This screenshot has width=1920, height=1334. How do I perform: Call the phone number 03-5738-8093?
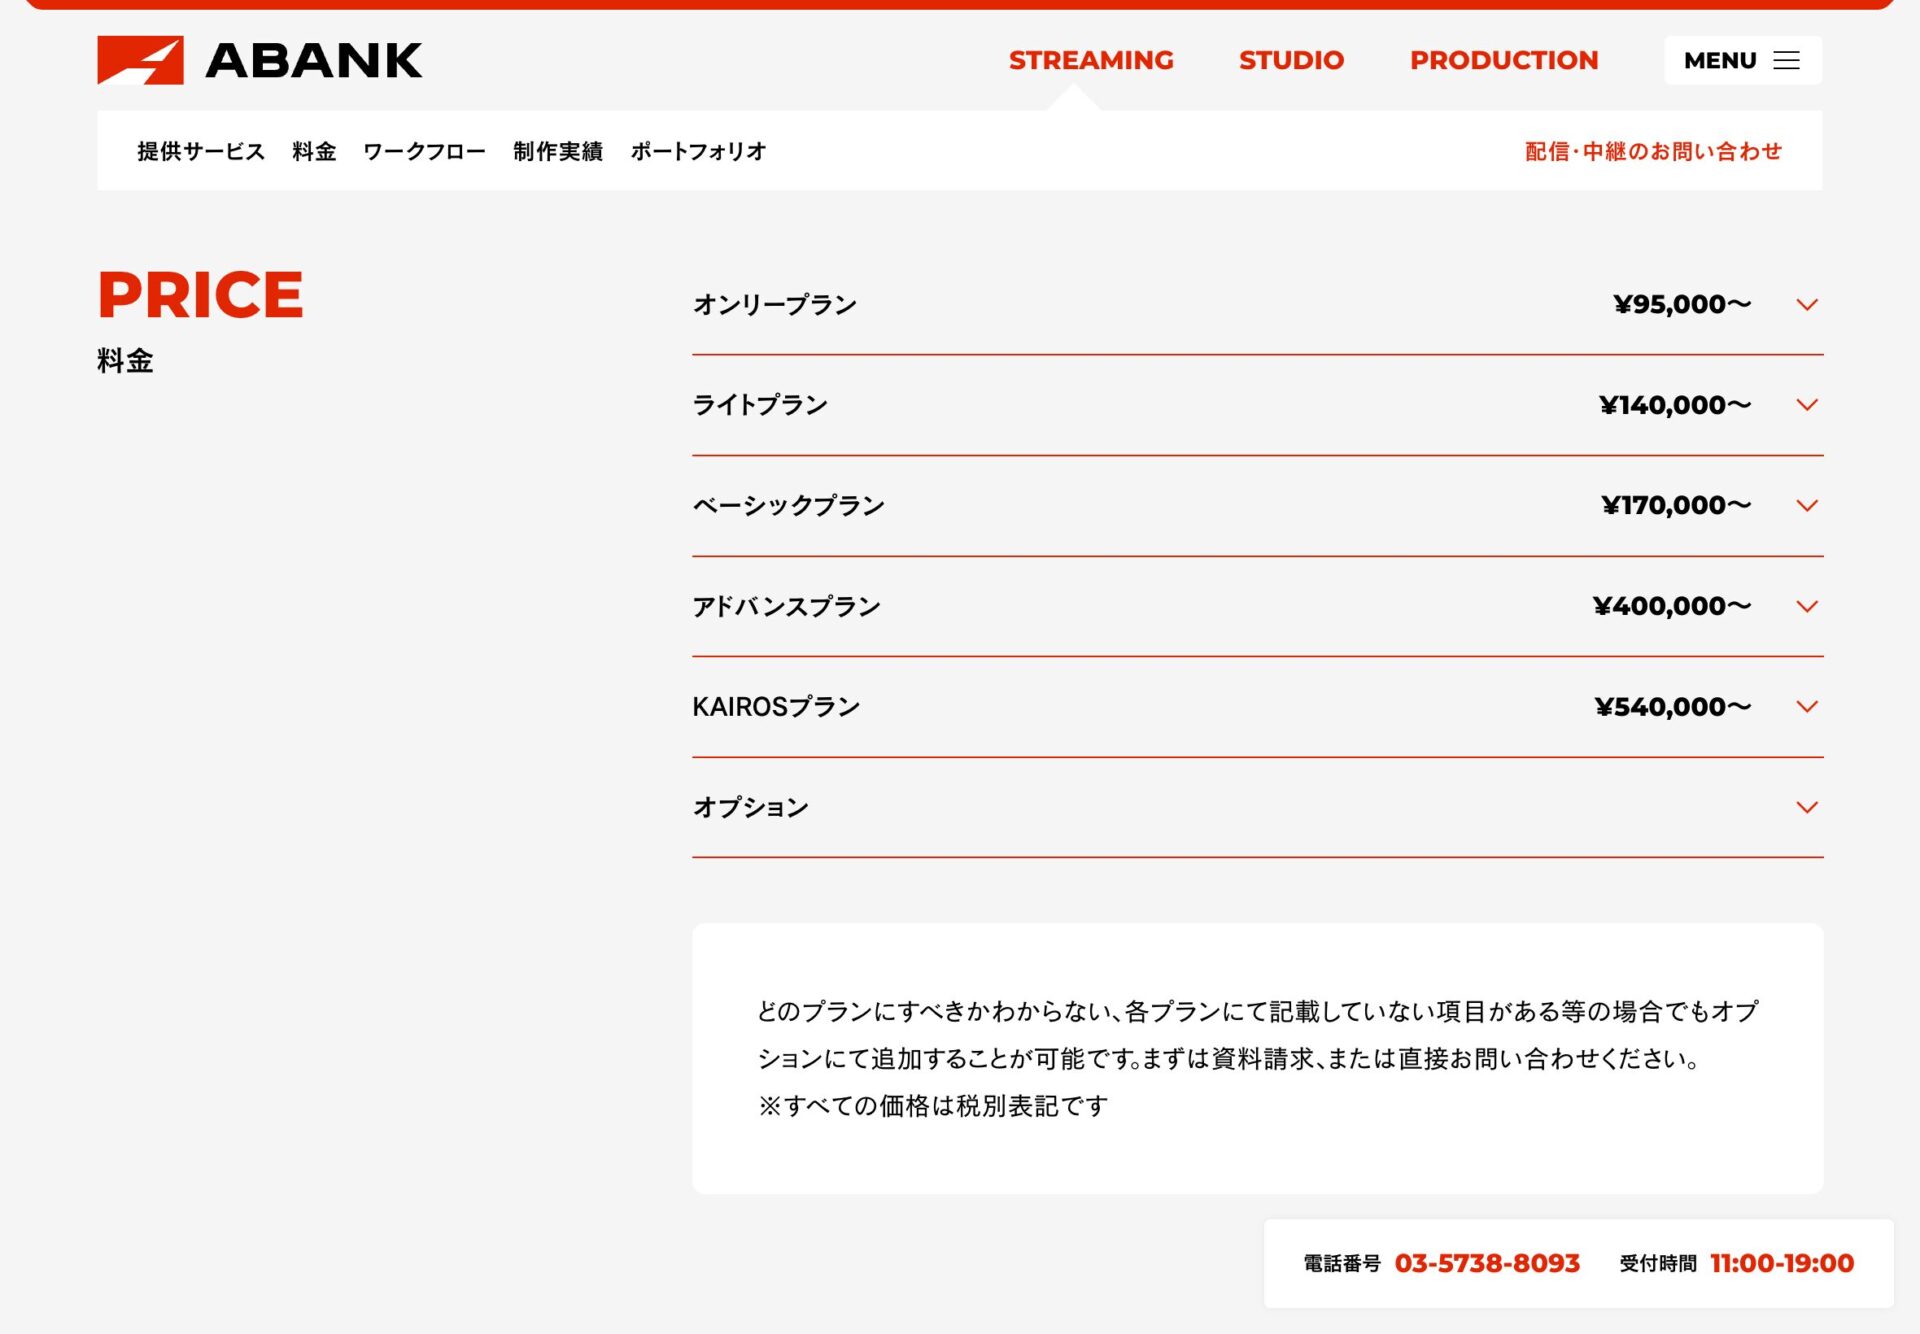[1487, 1263]
